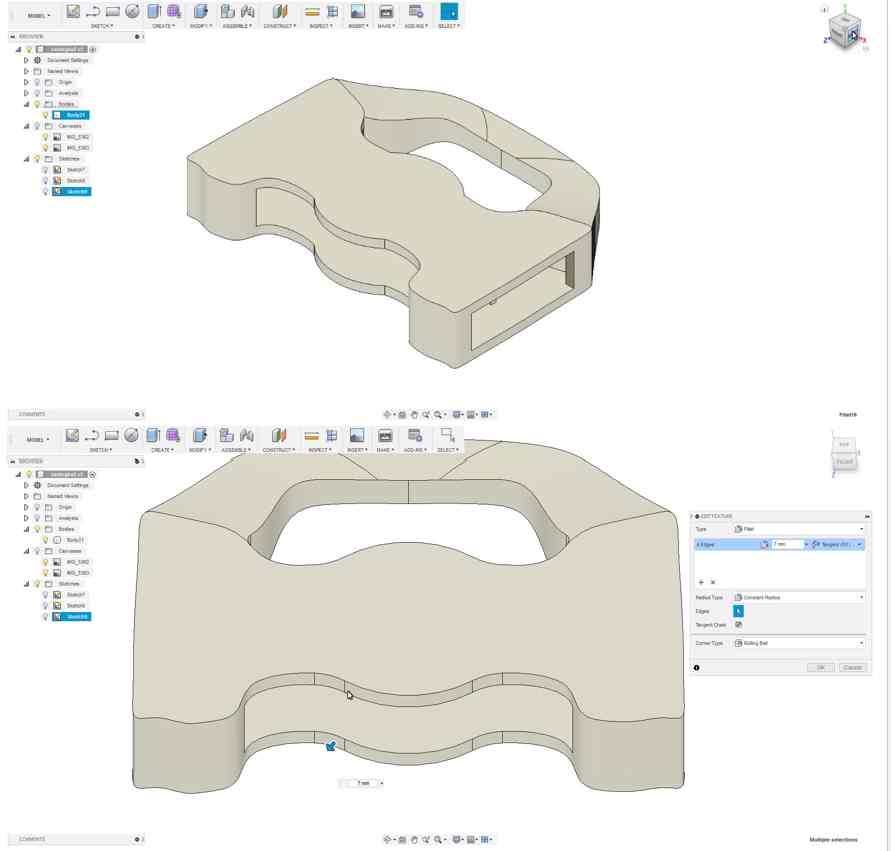891x851 pixels.
Task: Click New Component icon in lower view toolbar
Action: [x=227, y=436]
